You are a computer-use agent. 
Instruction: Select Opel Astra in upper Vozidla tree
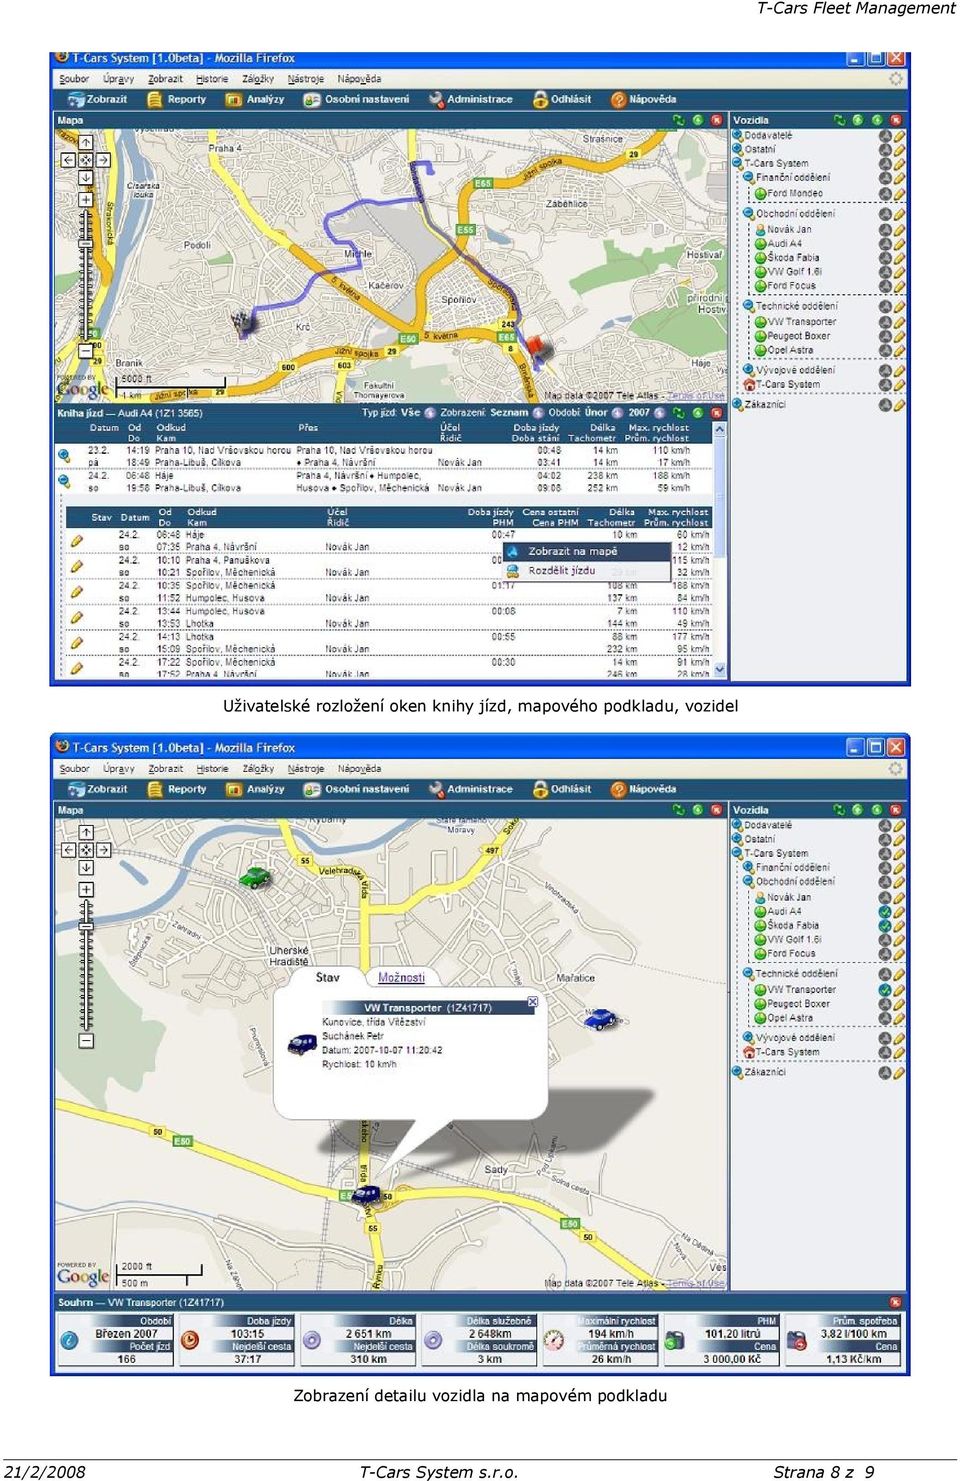coord(789,350)
